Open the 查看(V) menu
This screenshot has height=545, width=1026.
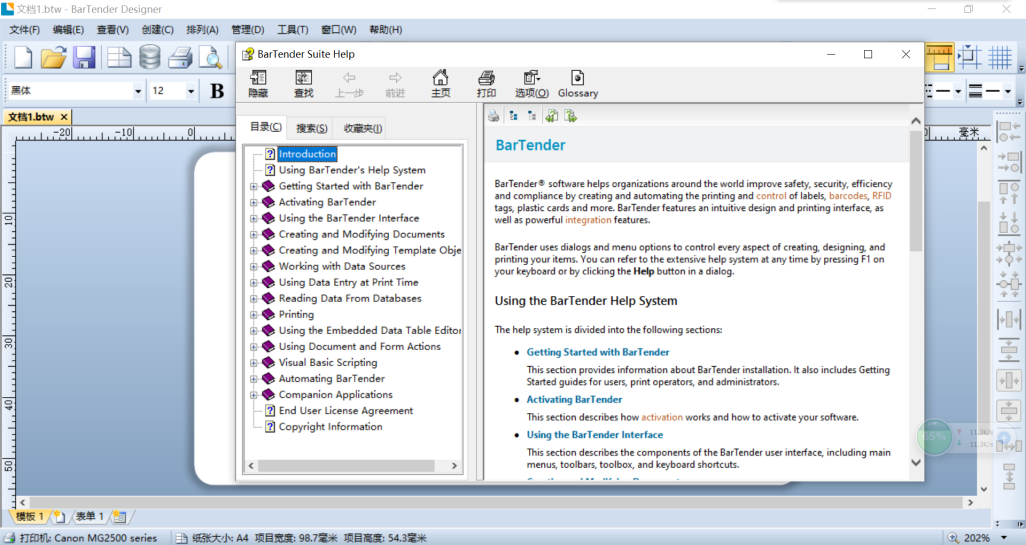tap(113, 29)
